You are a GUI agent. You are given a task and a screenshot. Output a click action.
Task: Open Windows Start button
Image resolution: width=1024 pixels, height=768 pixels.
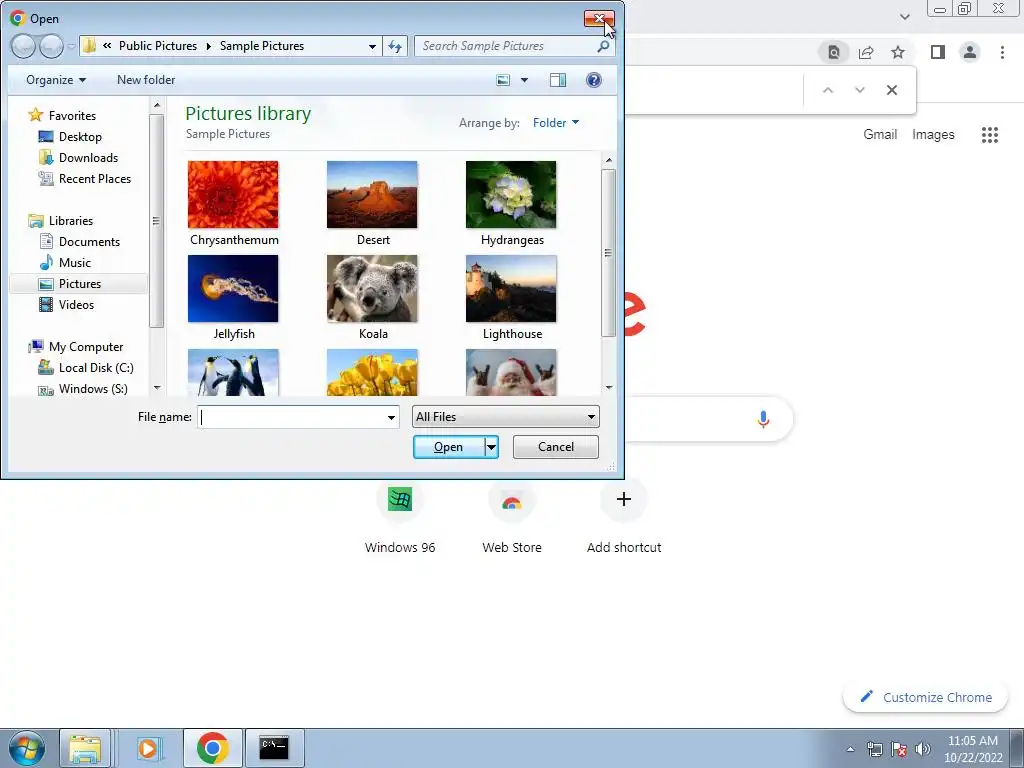click(27, 748)
